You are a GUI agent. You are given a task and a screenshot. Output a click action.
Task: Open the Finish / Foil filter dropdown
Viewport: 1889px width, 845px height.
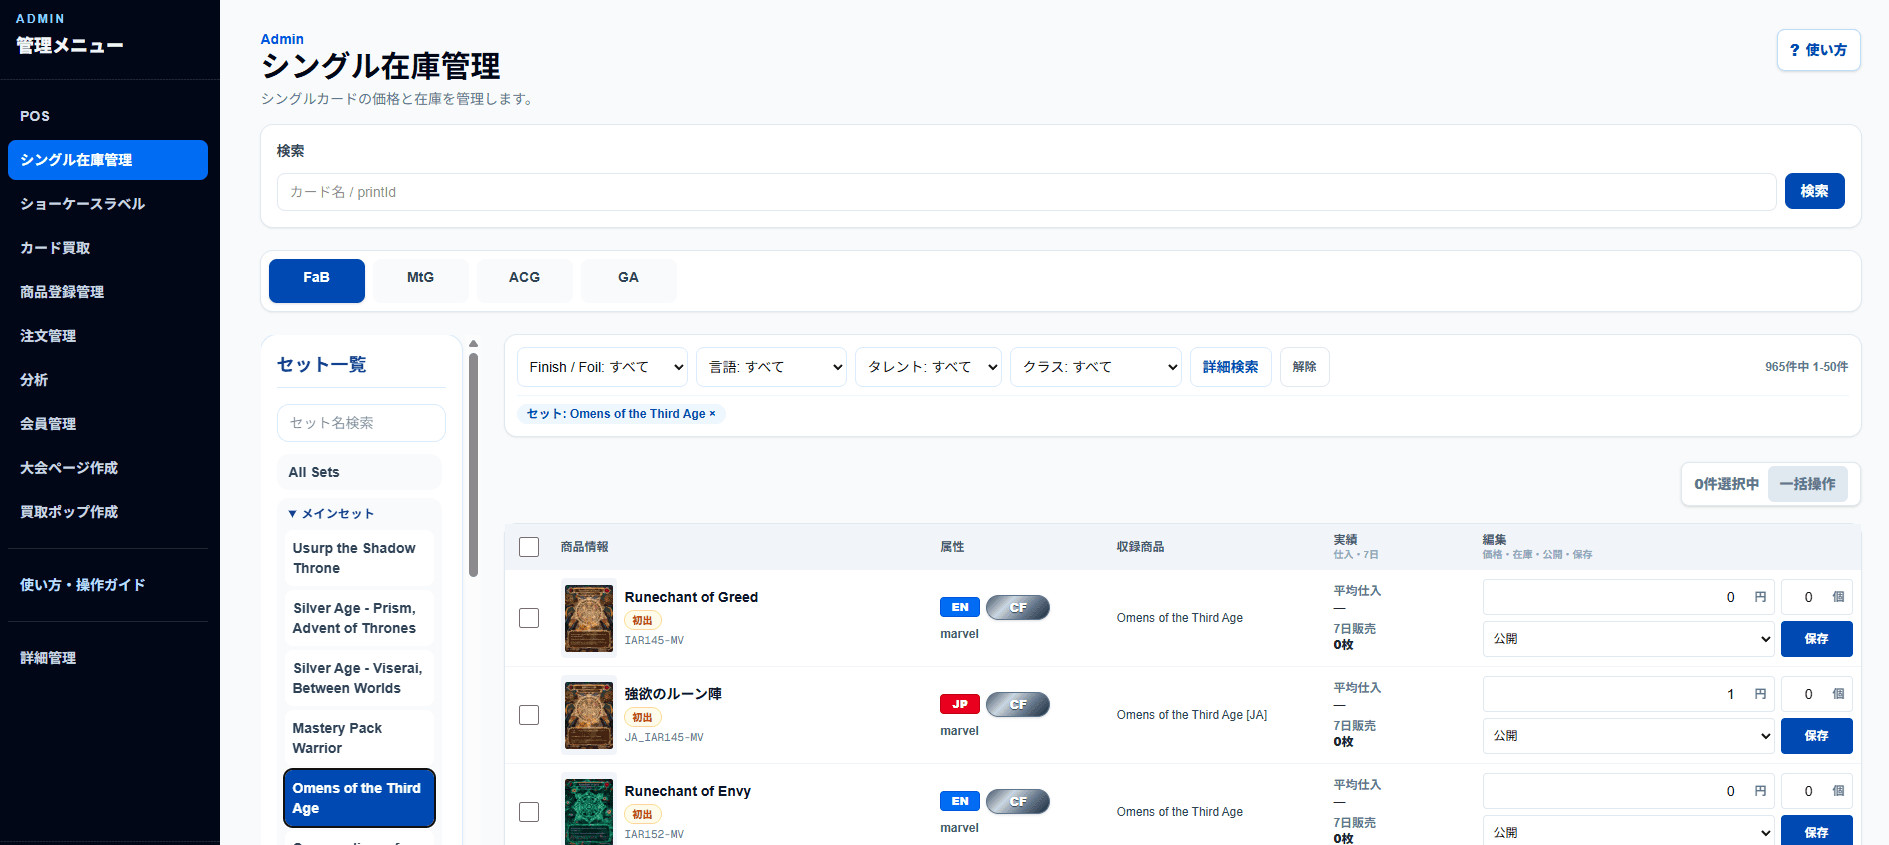602,367
